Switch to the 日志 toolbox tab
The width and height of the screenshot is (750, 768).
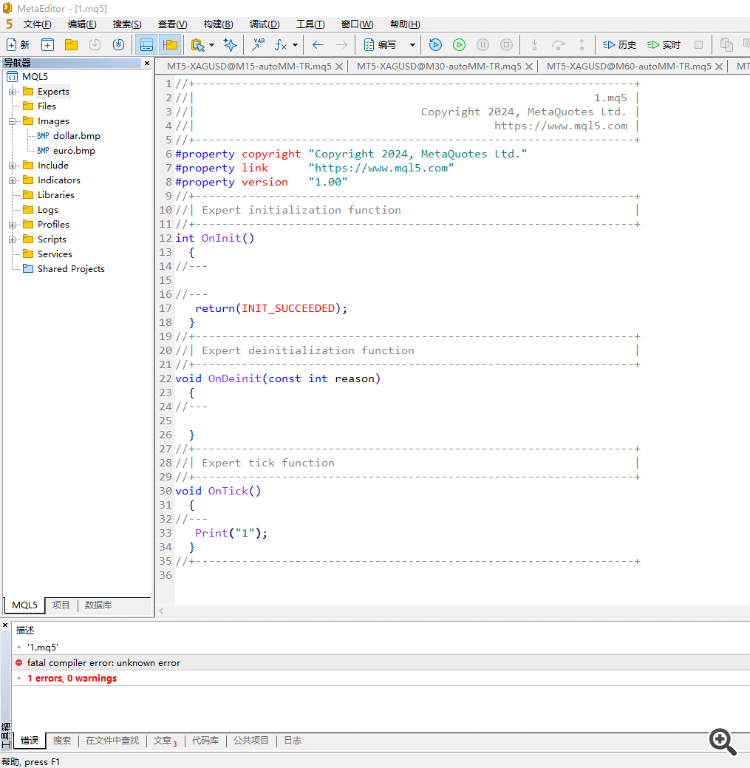pyautogui.click(x=292, y=740)
